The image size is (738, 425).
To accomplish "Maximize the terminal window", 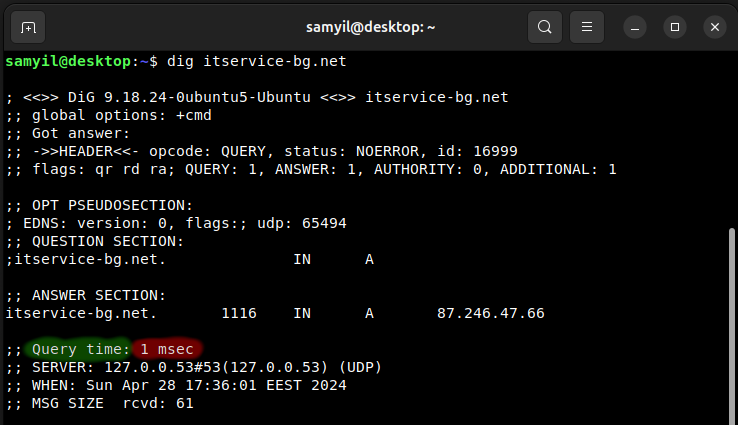I will (674, 28).
